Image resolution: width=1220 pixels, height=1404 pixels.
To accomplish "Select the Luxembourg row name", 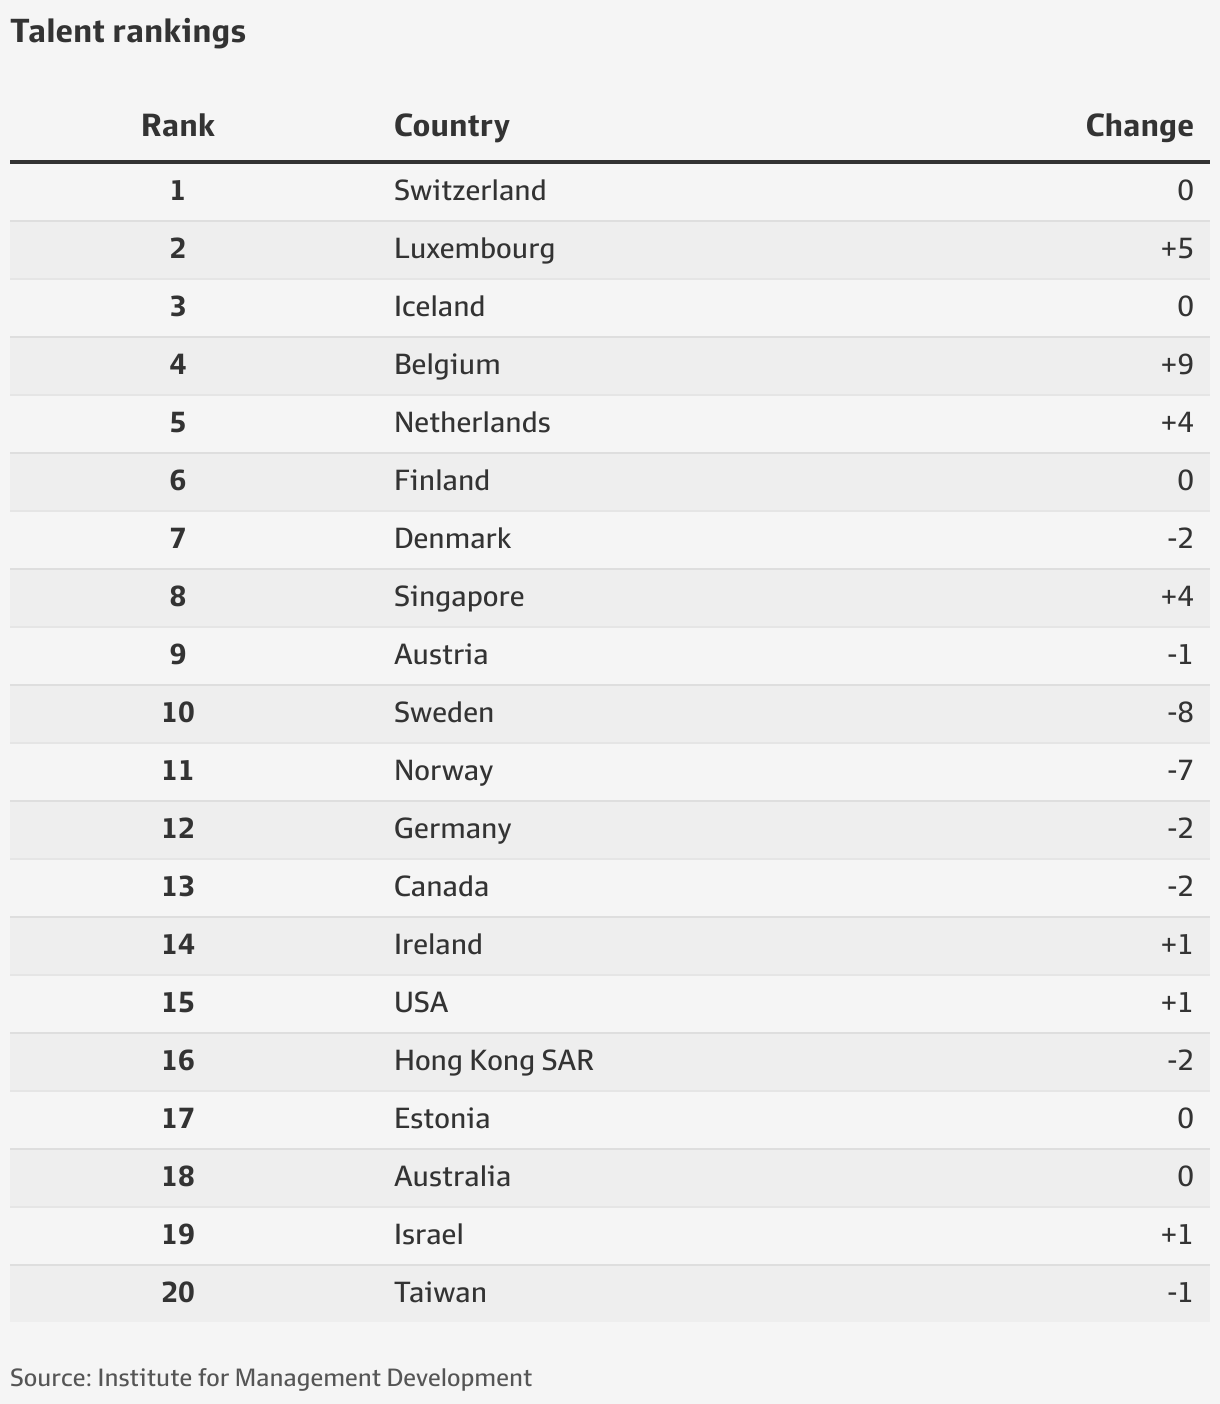I will 474,248.
